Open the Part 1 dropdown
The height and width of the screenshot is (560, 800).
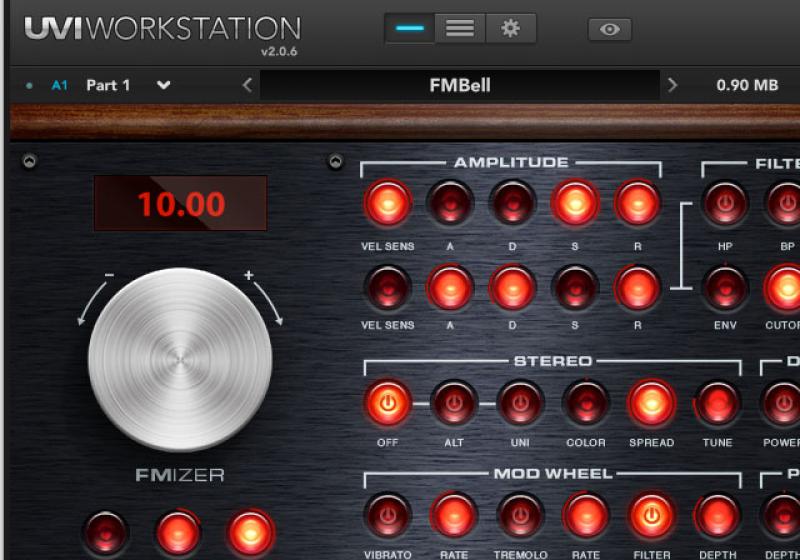tap(164, 85)
